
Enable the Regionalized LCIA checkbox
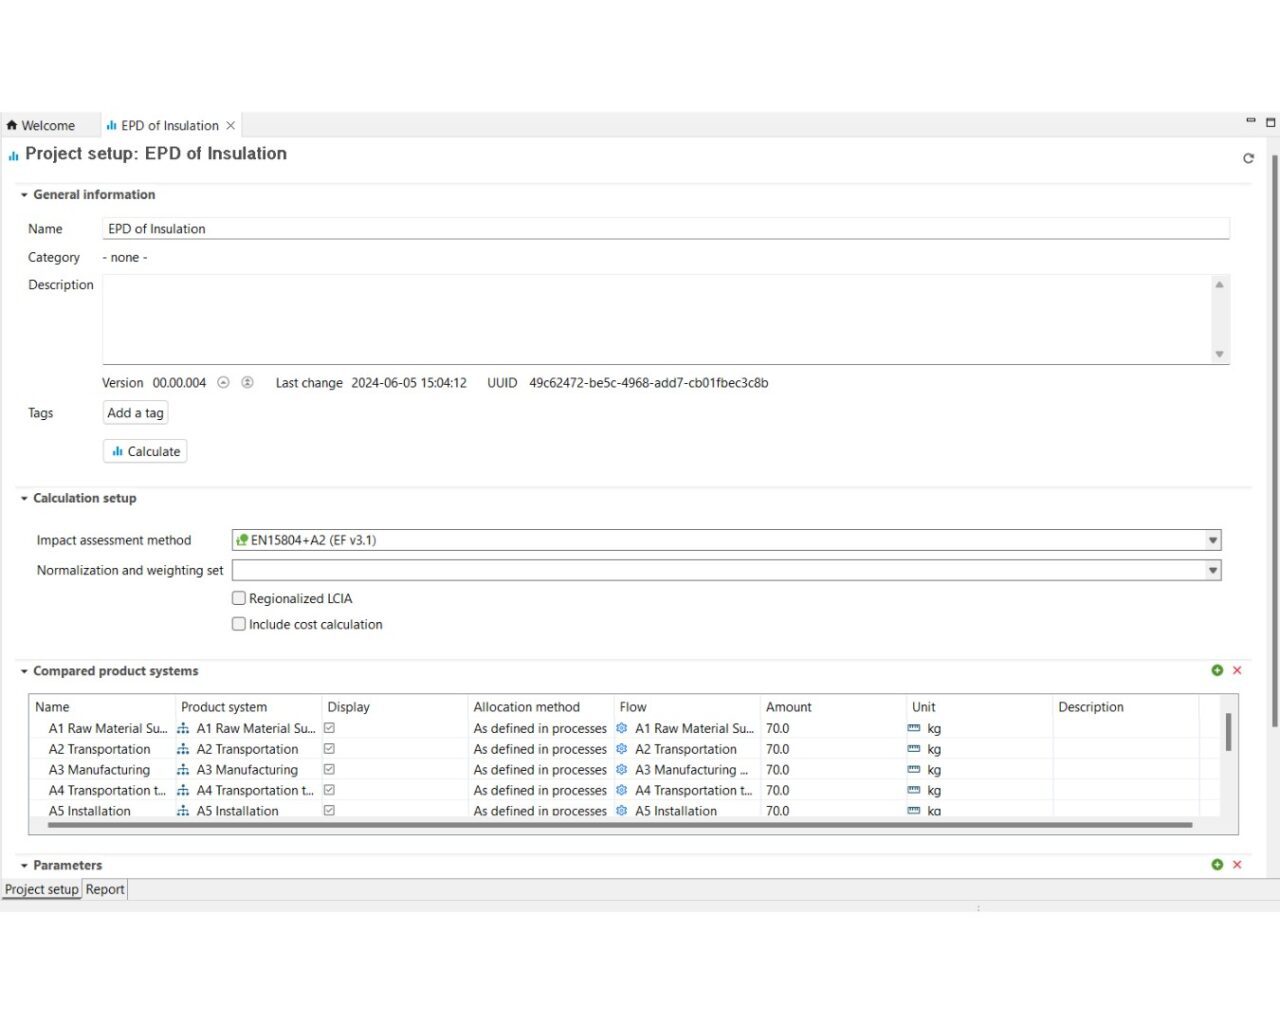239,598
